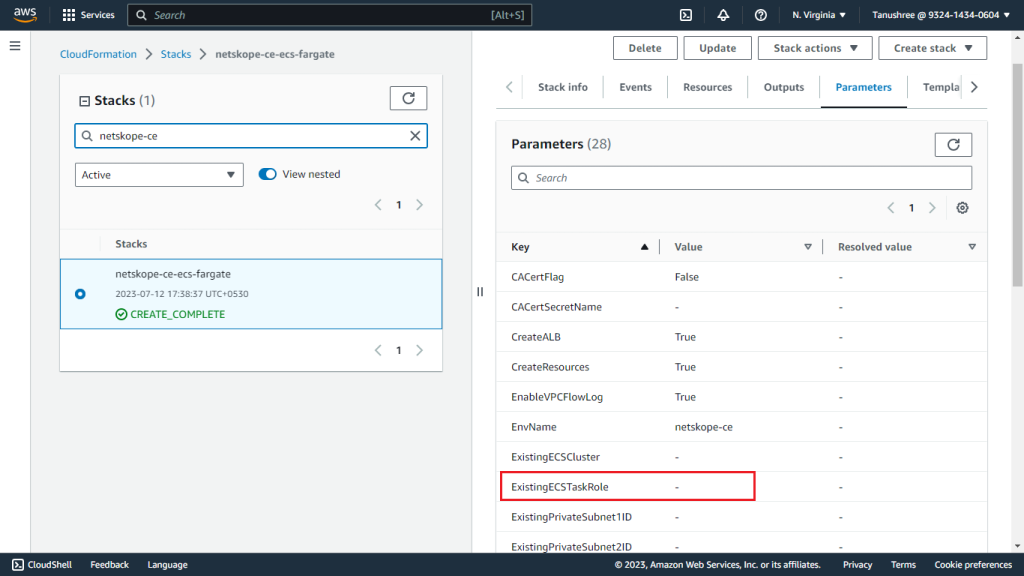
Task: Open the side navigation hamburger menu
Action: 15,46
